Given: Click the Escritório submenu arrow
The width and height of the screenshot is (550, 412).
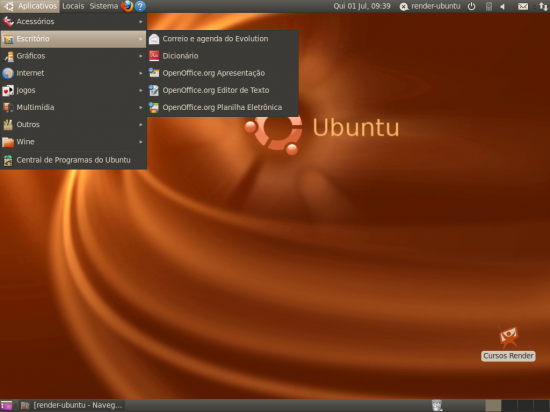Looking at the screenshot, I should pos(141,39).
